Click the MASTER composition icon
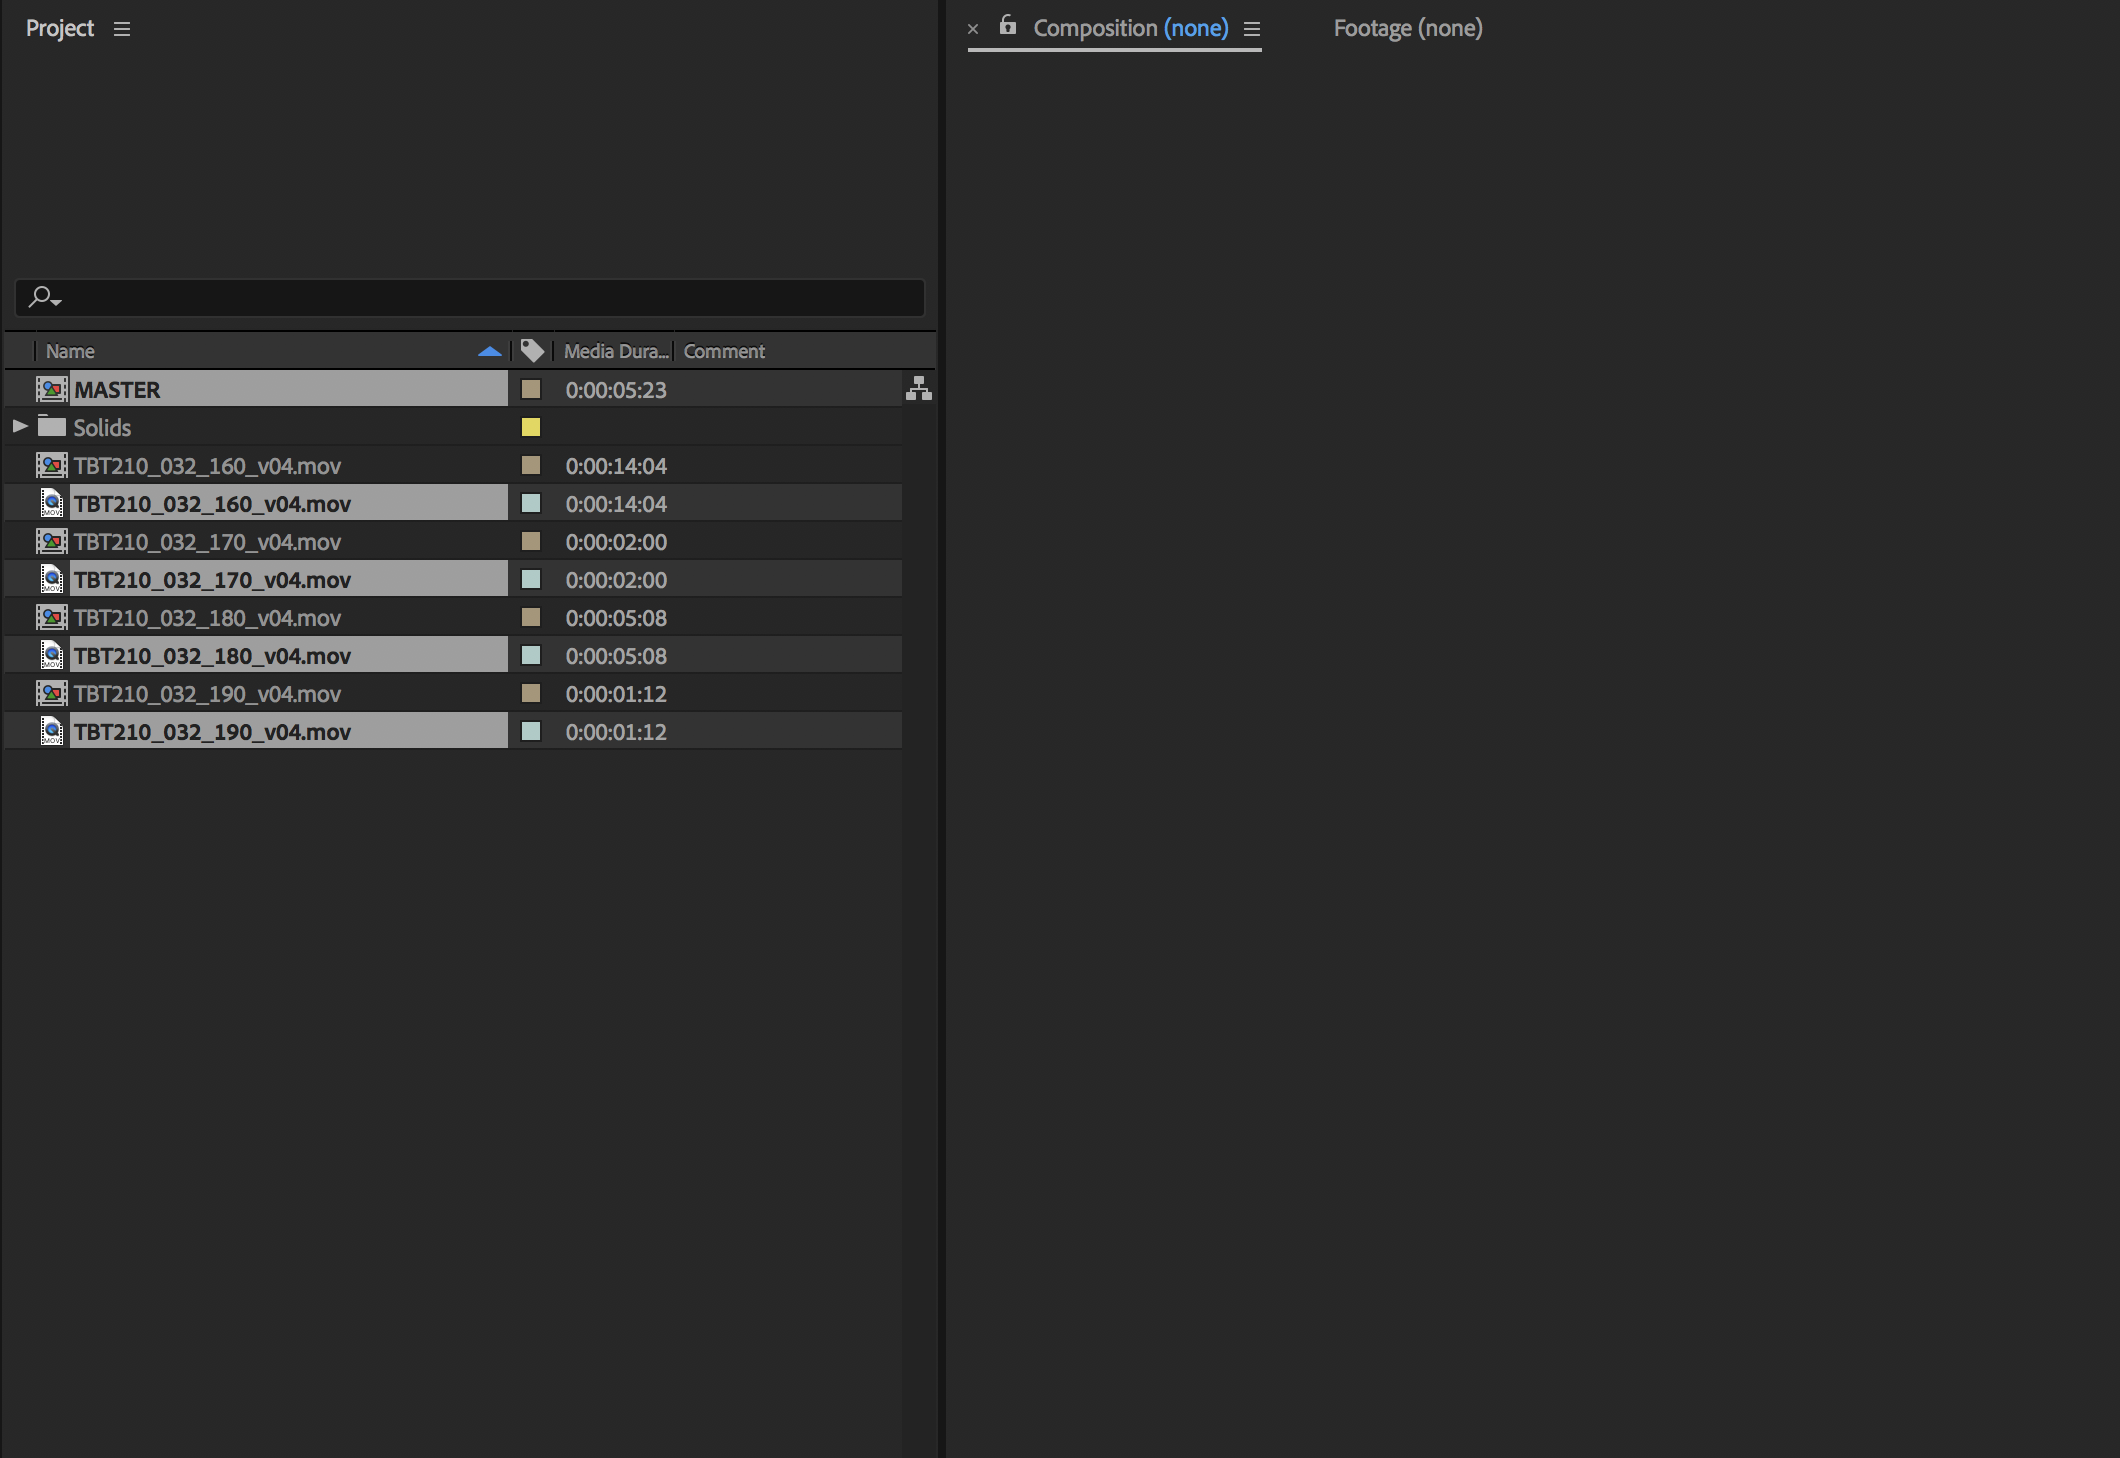The height and width of the screenshot is (1458, 2120). click(x=51, y=389)
